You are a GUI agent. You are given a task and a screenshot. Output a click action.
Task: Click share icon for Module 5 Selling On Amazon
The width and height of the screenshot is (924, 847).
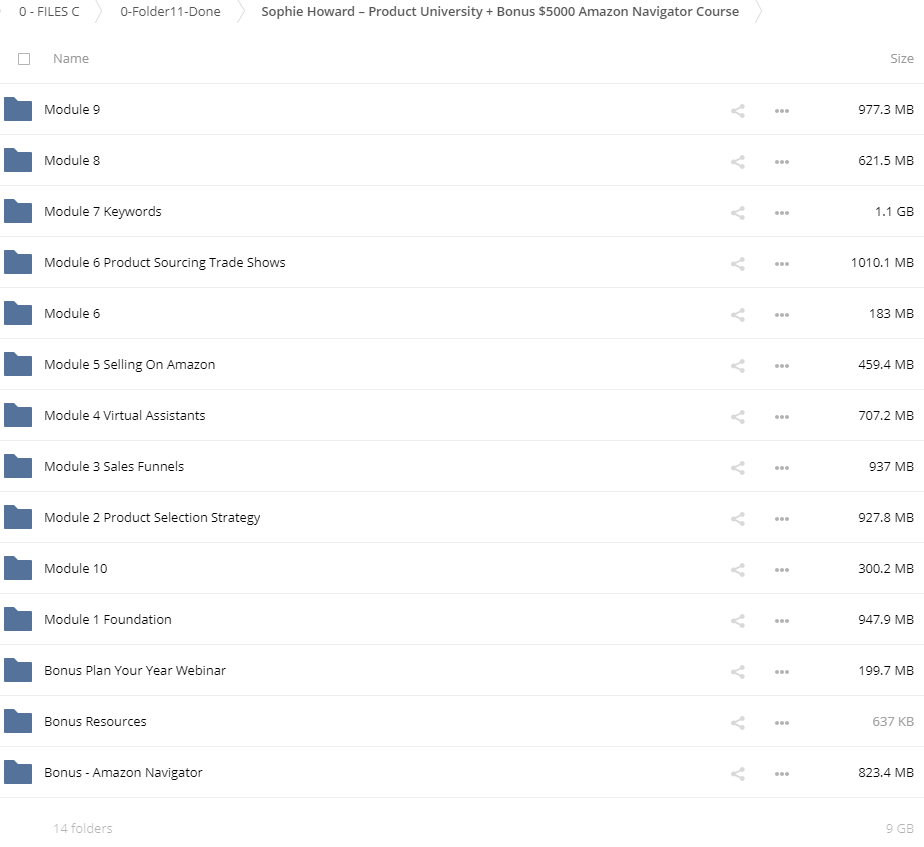tap(738, 366)
